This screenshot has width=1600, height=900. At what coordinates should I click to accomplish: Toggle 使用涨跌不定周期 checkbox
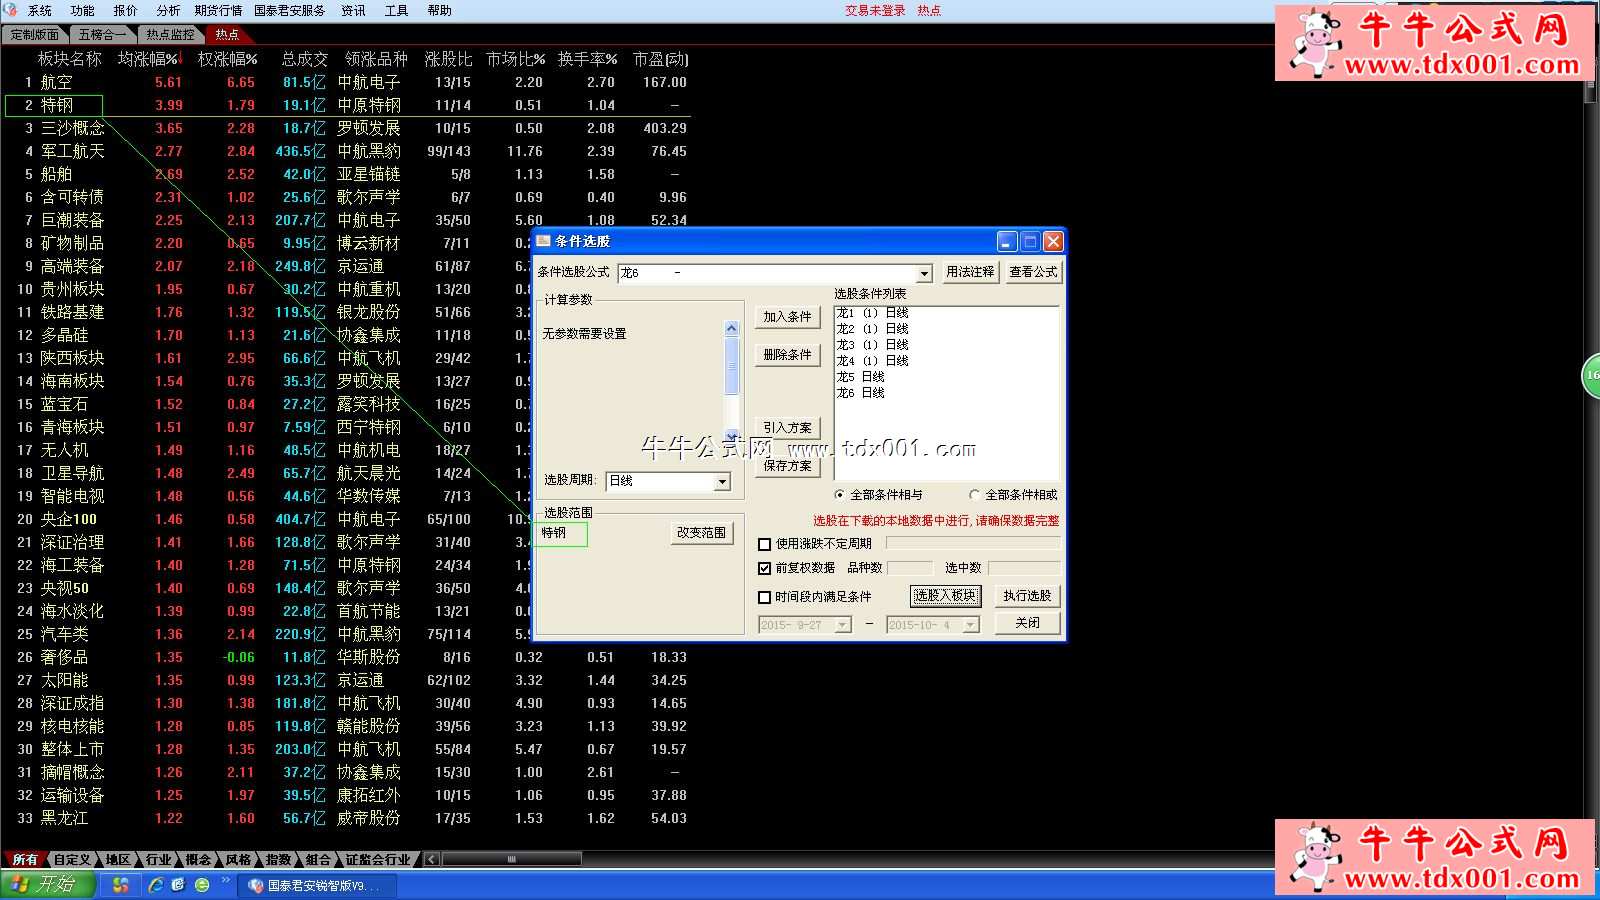(765, 544)
